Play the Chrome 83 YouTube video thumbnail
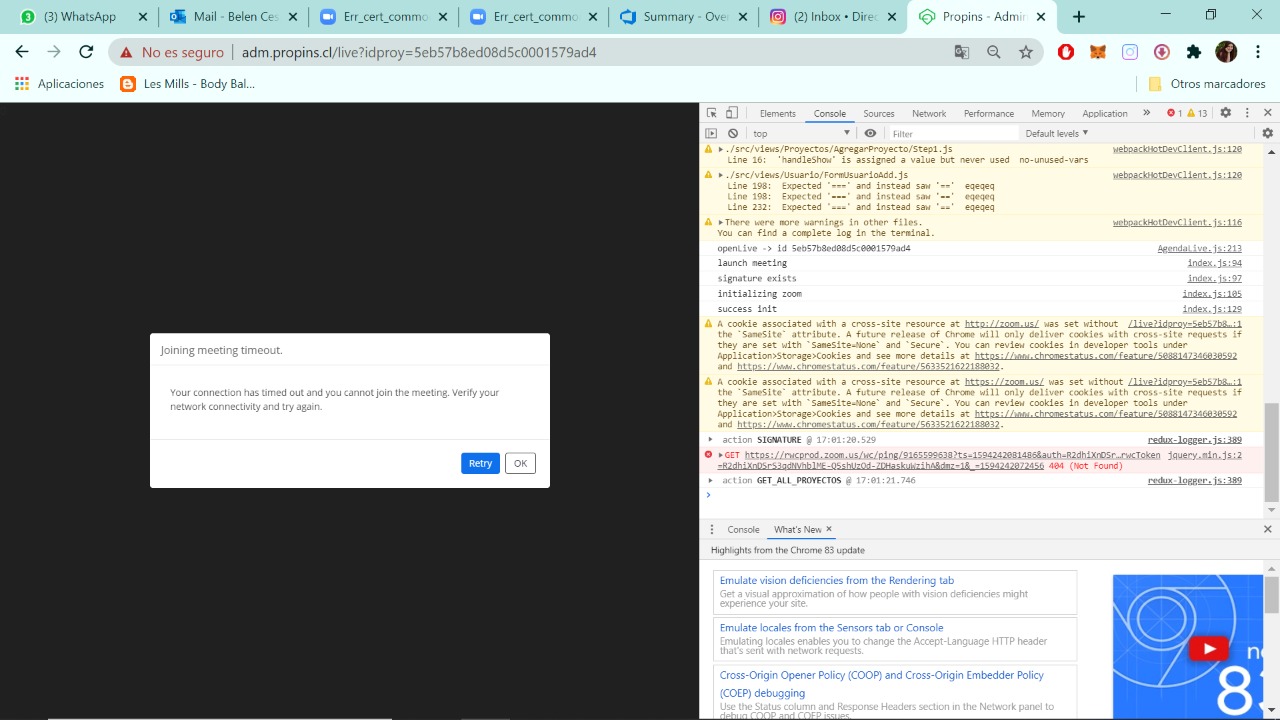 pos(1208,649)
